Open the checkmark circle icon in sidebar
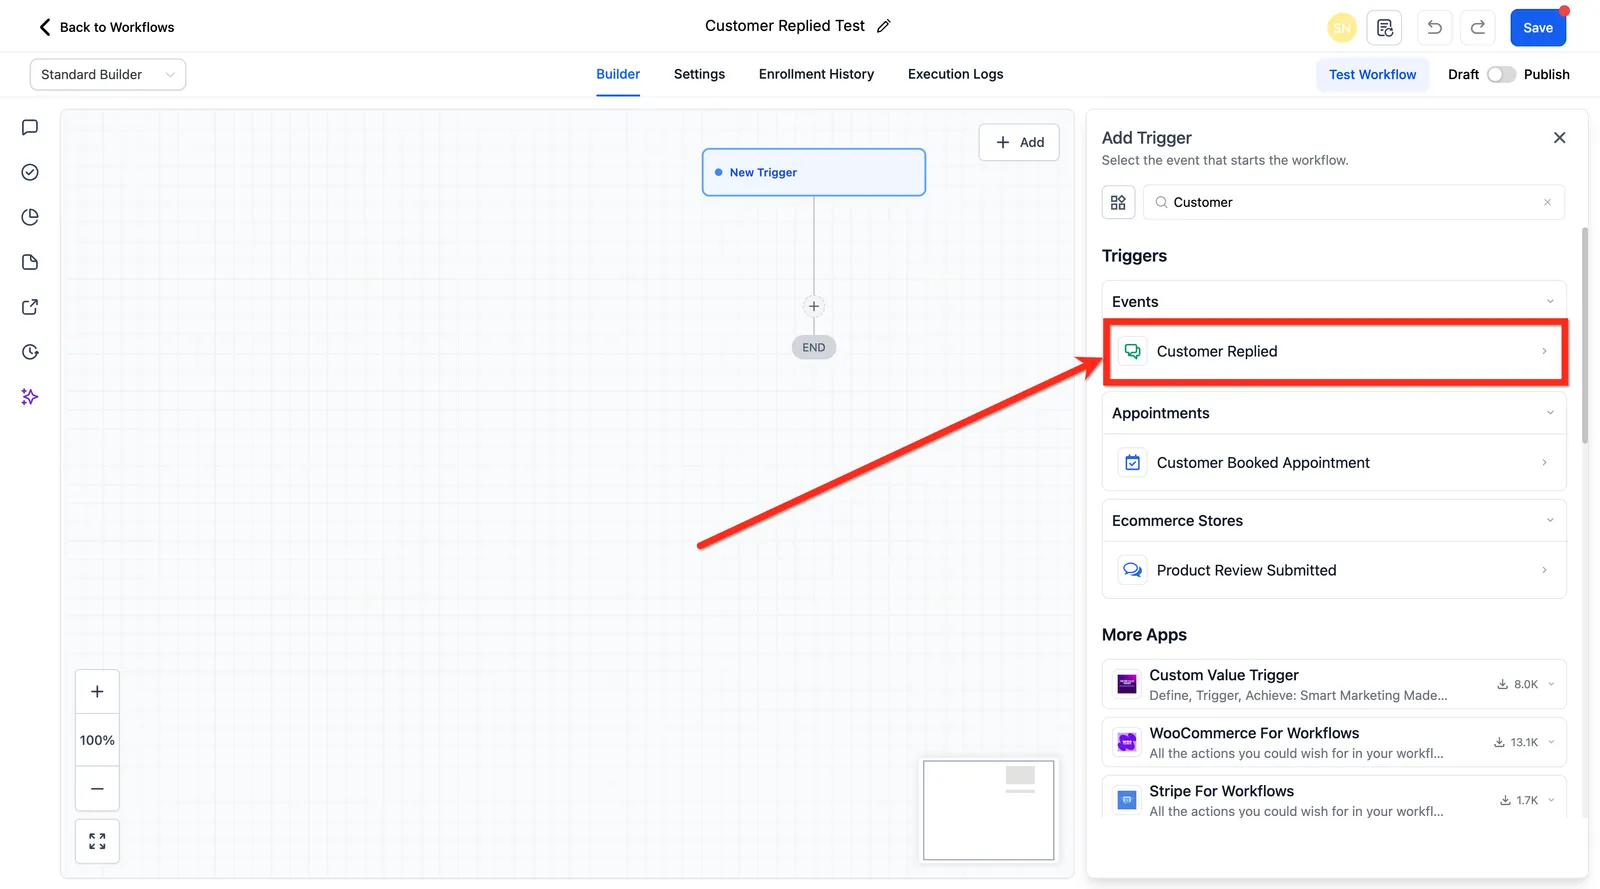Viewport: 1600px width, 889px height. 30,172
